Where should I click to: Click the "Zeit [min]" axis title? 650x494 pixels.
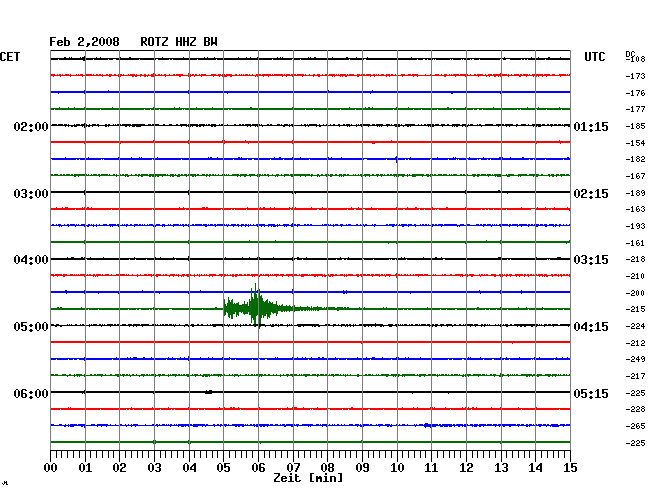click(x=308, y=478)
